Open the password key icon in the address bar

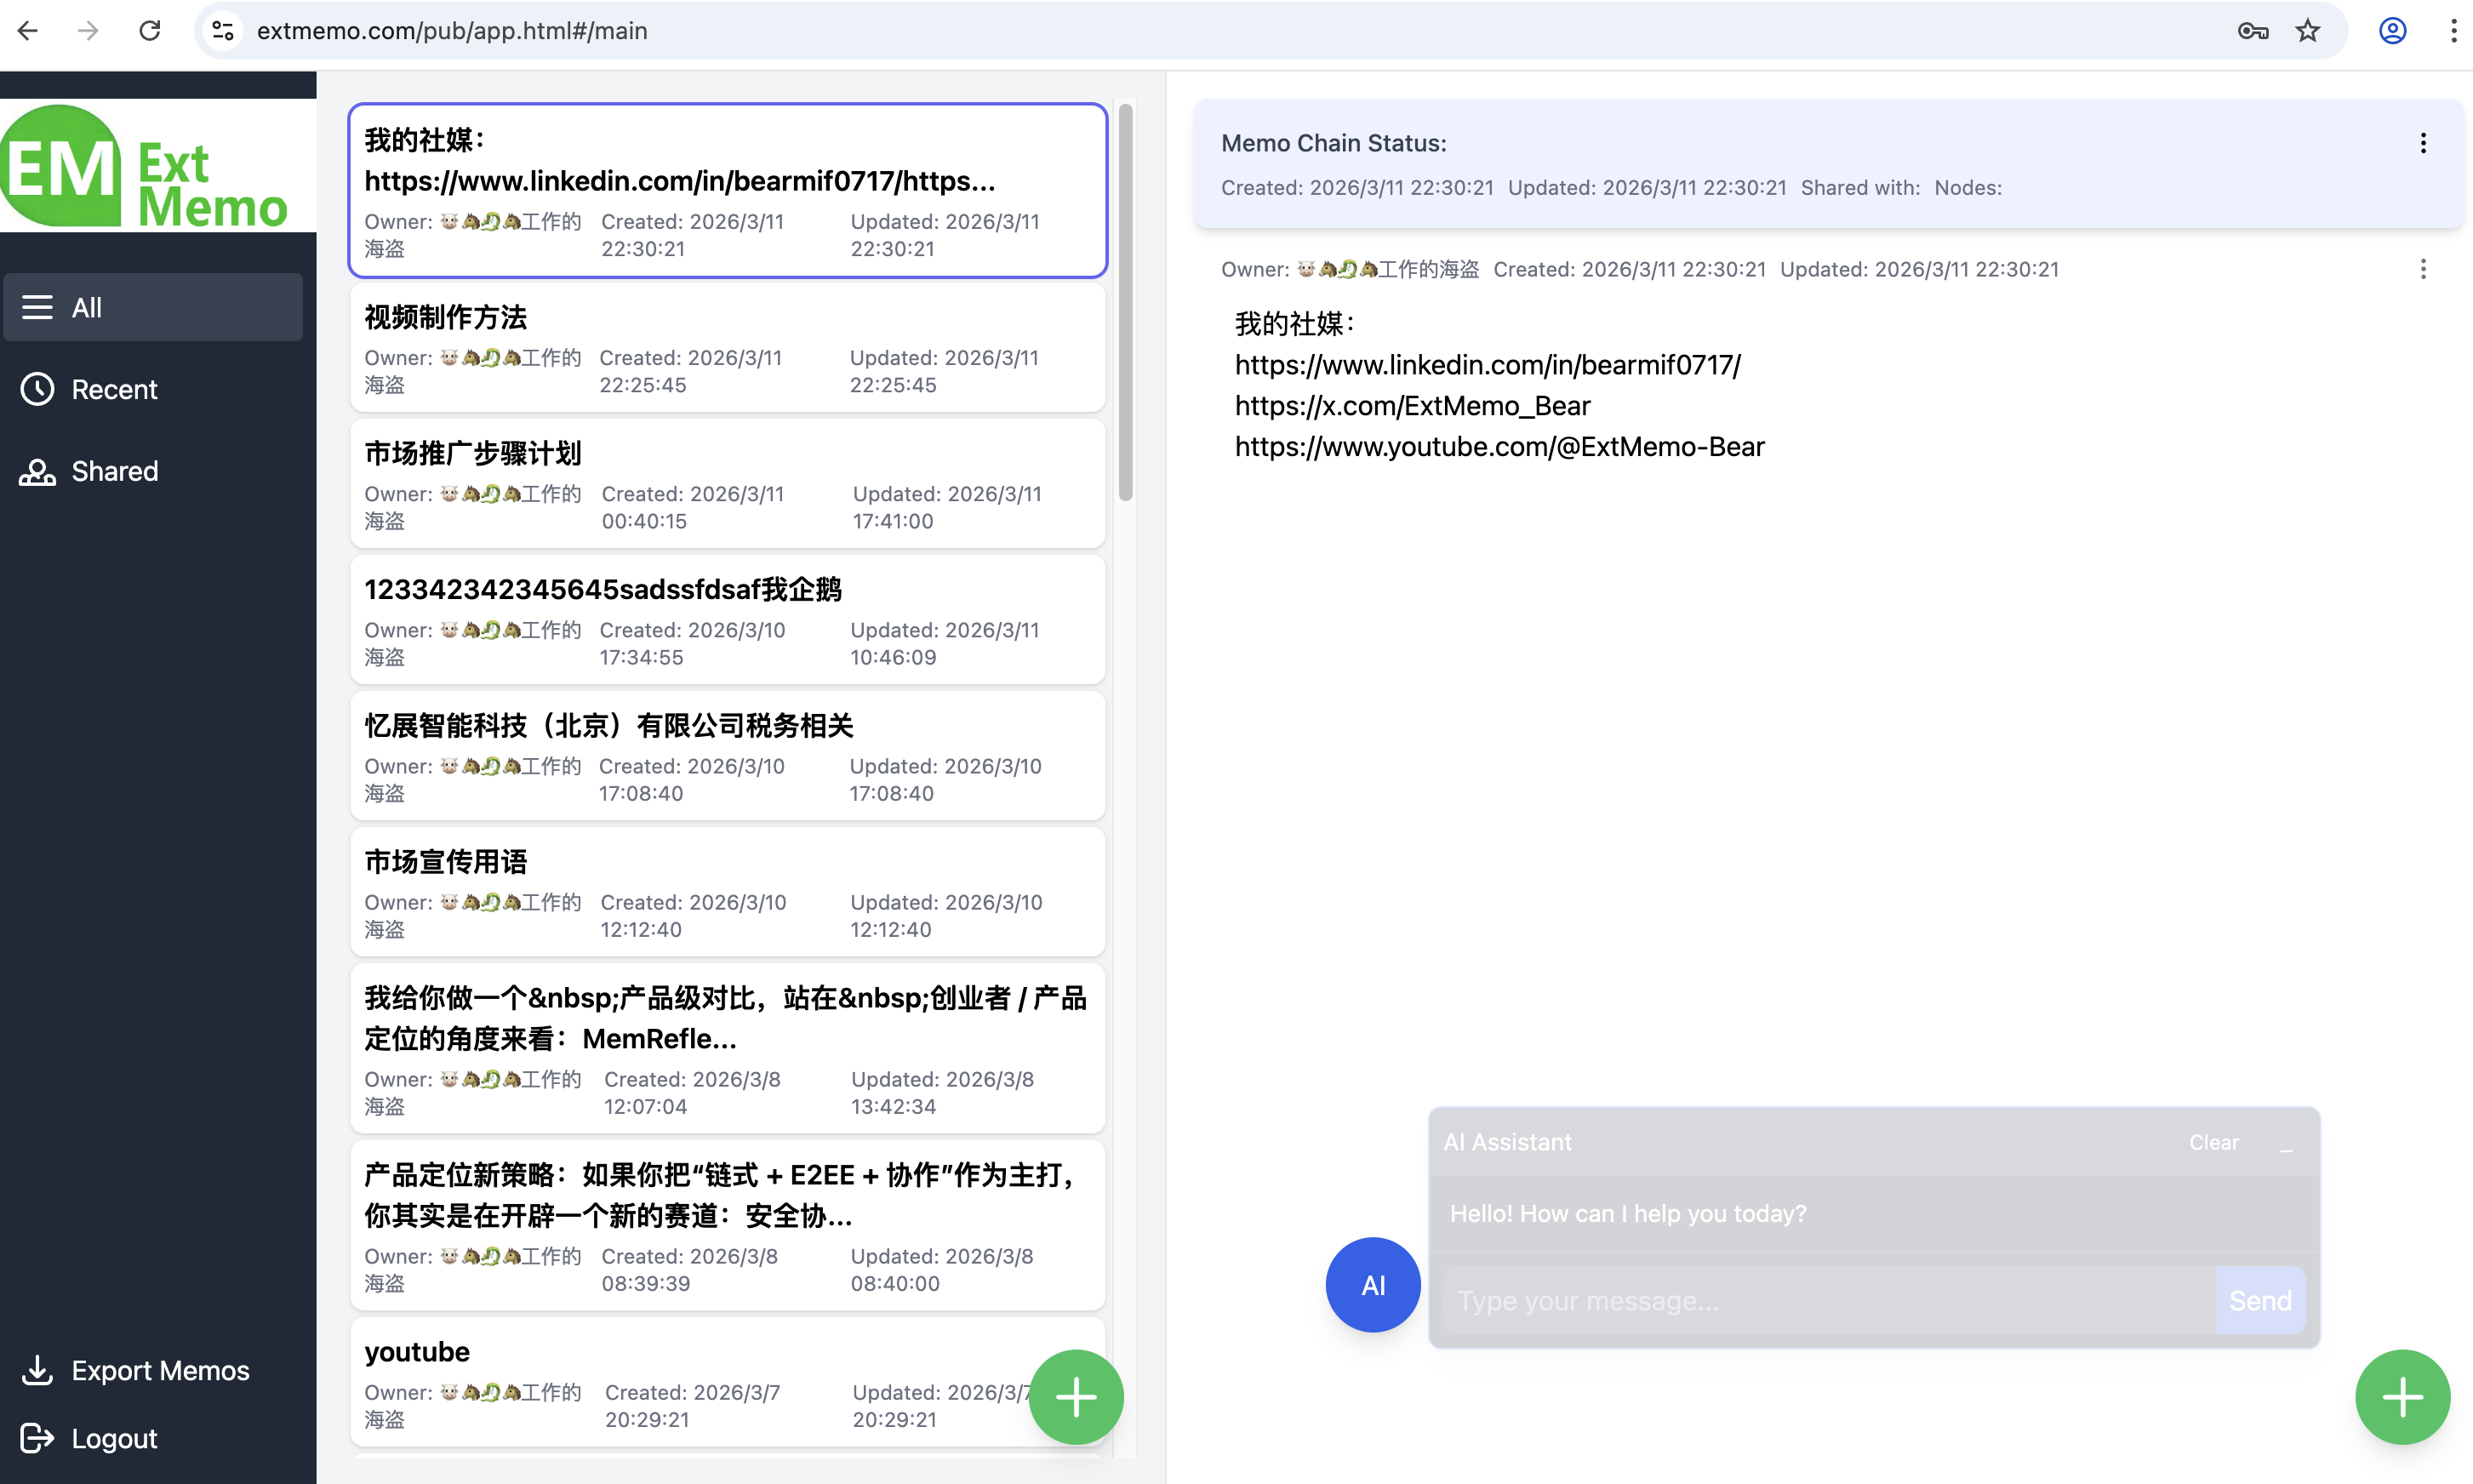2252,31
